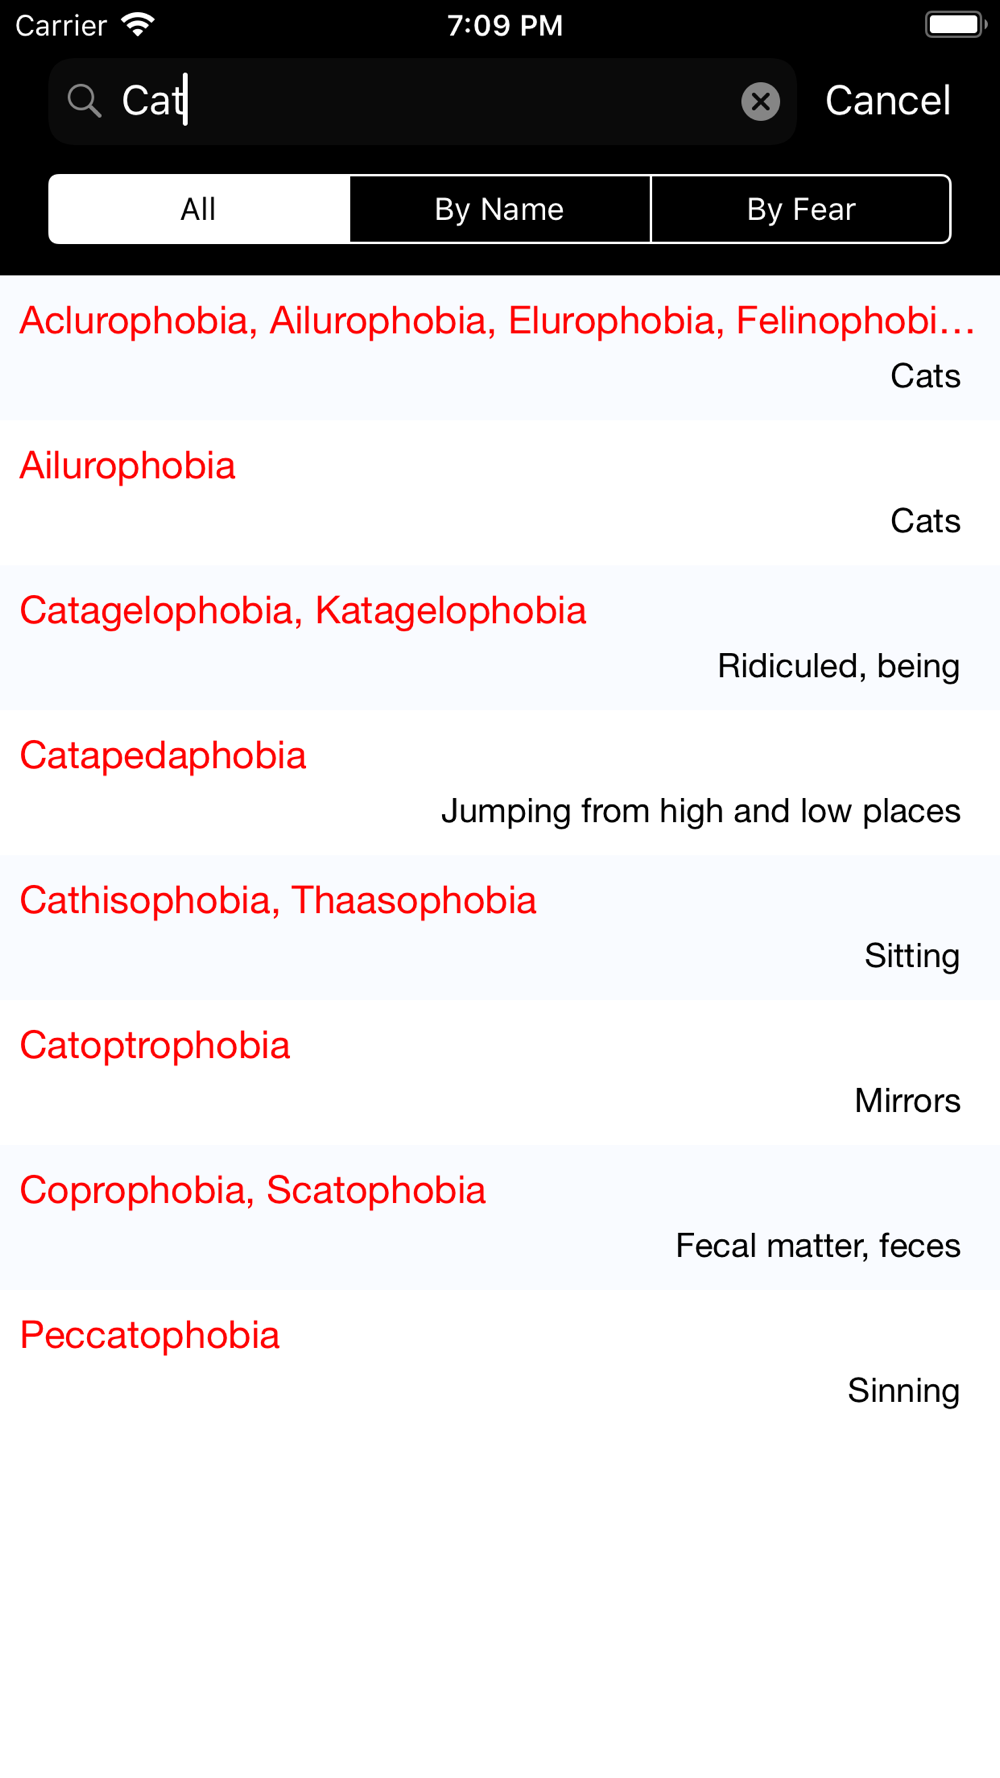This screenshot has width=1000, height=1778.
Task: Switch to By Name filter
Action: click(500, 209)
